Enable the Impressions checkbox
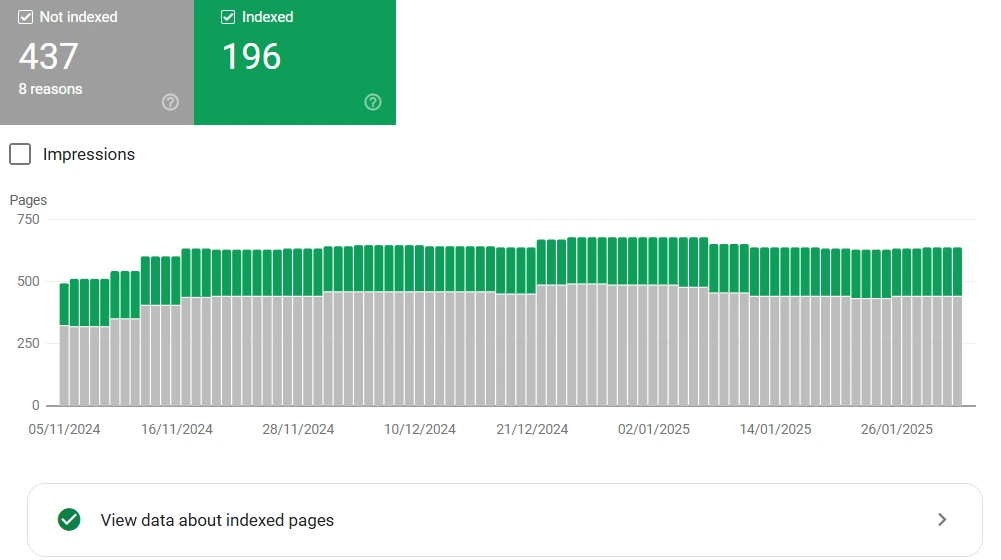 (x=20, y=154)
